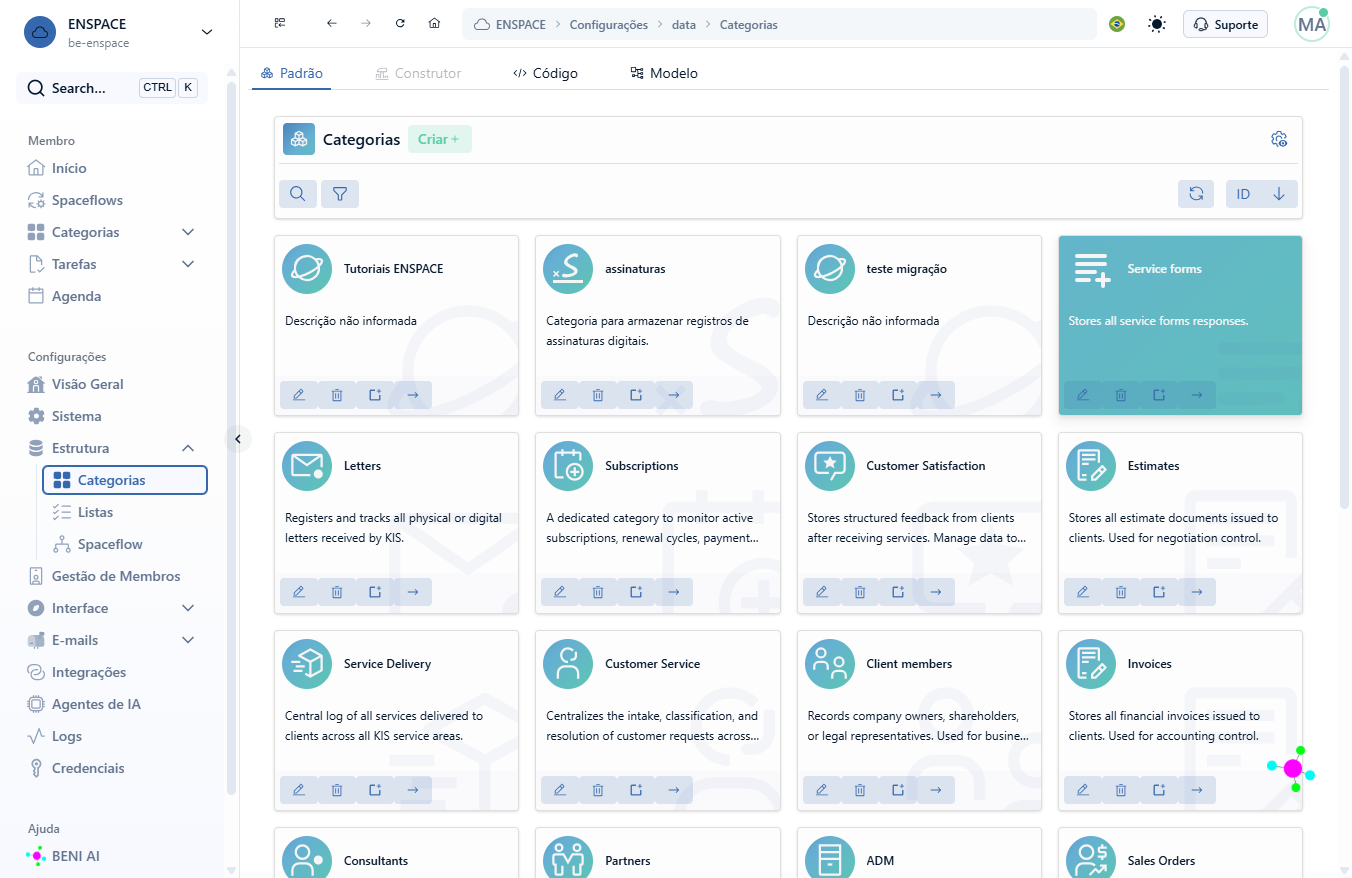The width and height of the screenshot is (1352, 878).
Task: Expand the E-mails sidebar section
Action: 188,640
